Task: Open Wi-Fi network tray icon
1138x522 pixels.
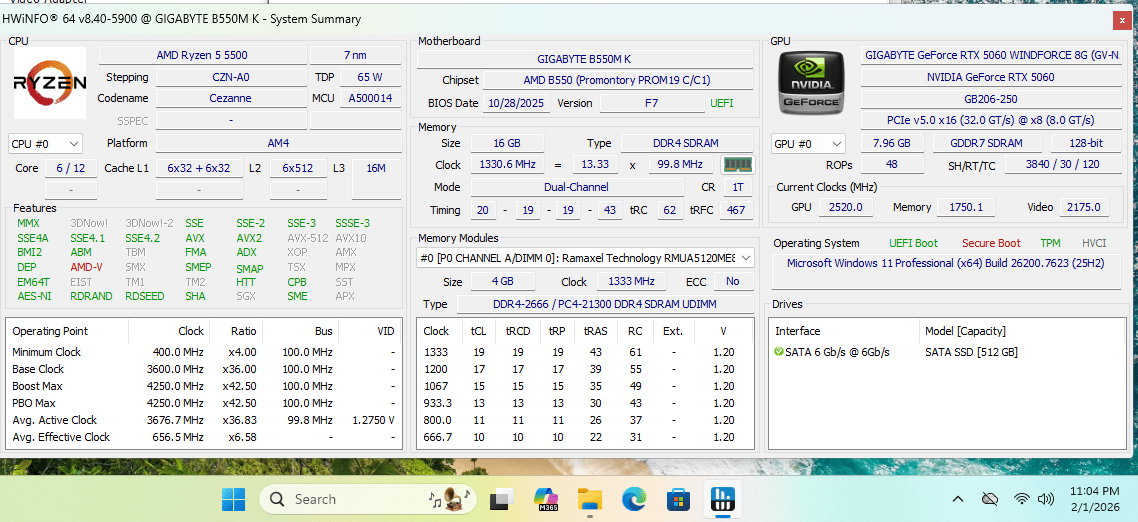Action: tap(1022, 499)
